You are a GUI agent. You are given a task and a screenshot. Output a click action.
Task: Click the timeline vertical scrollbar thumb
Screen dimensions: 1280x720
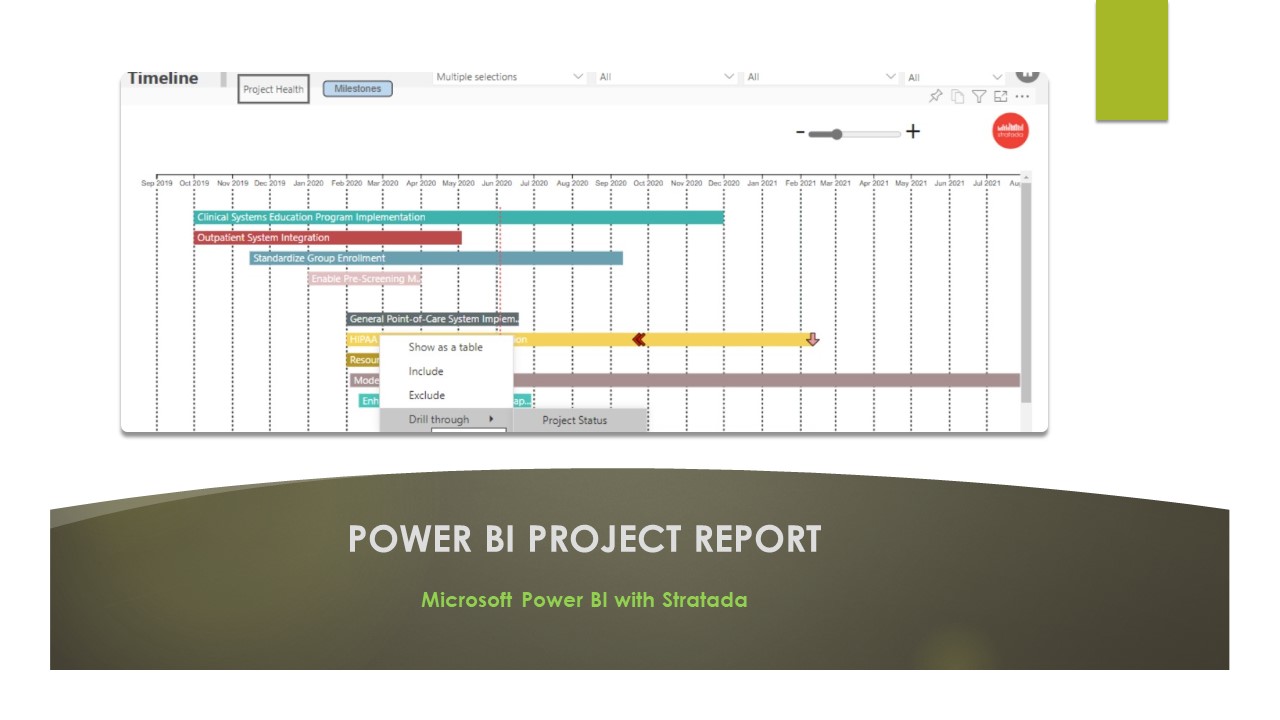point(1026,292)
